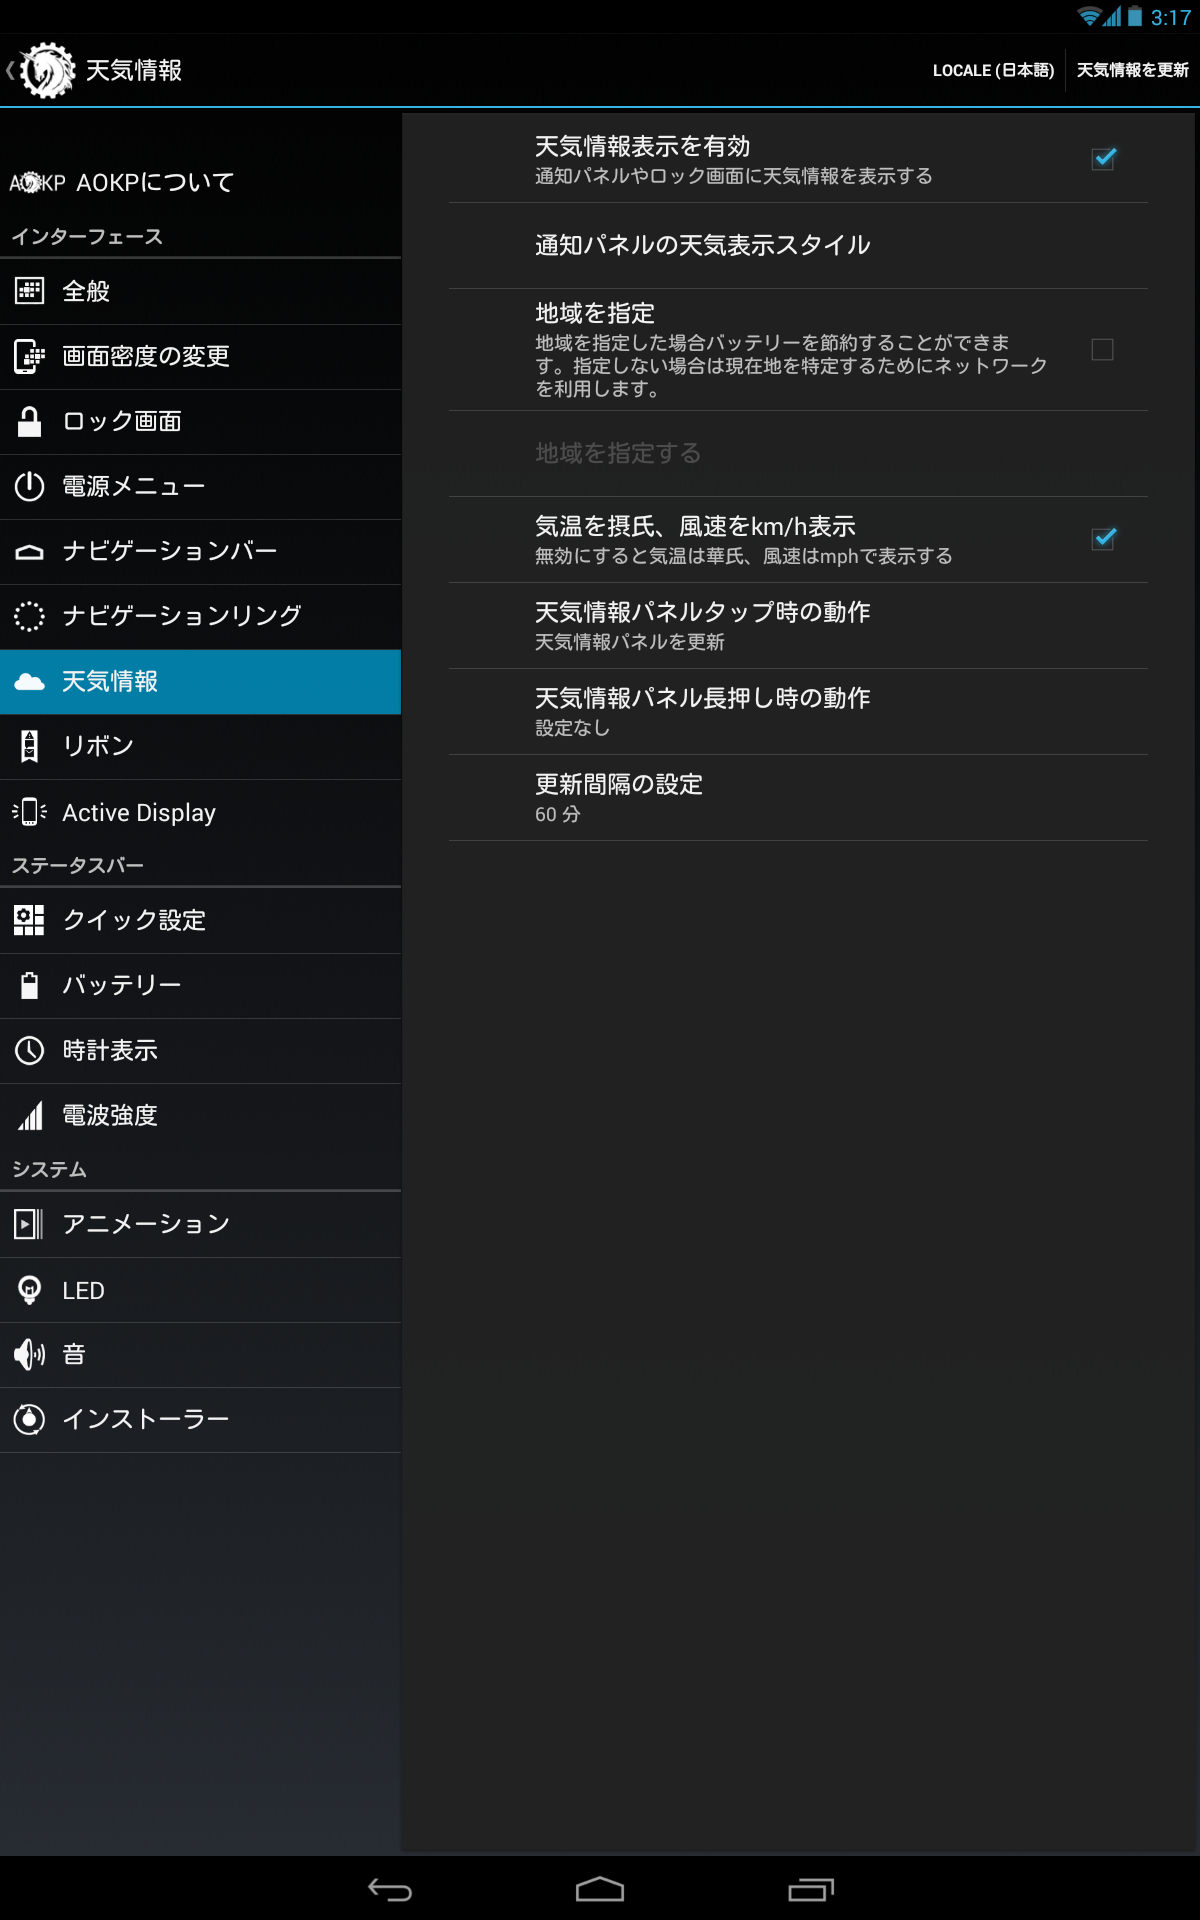Click the ロック画面 padlock icon

point(30,421)
